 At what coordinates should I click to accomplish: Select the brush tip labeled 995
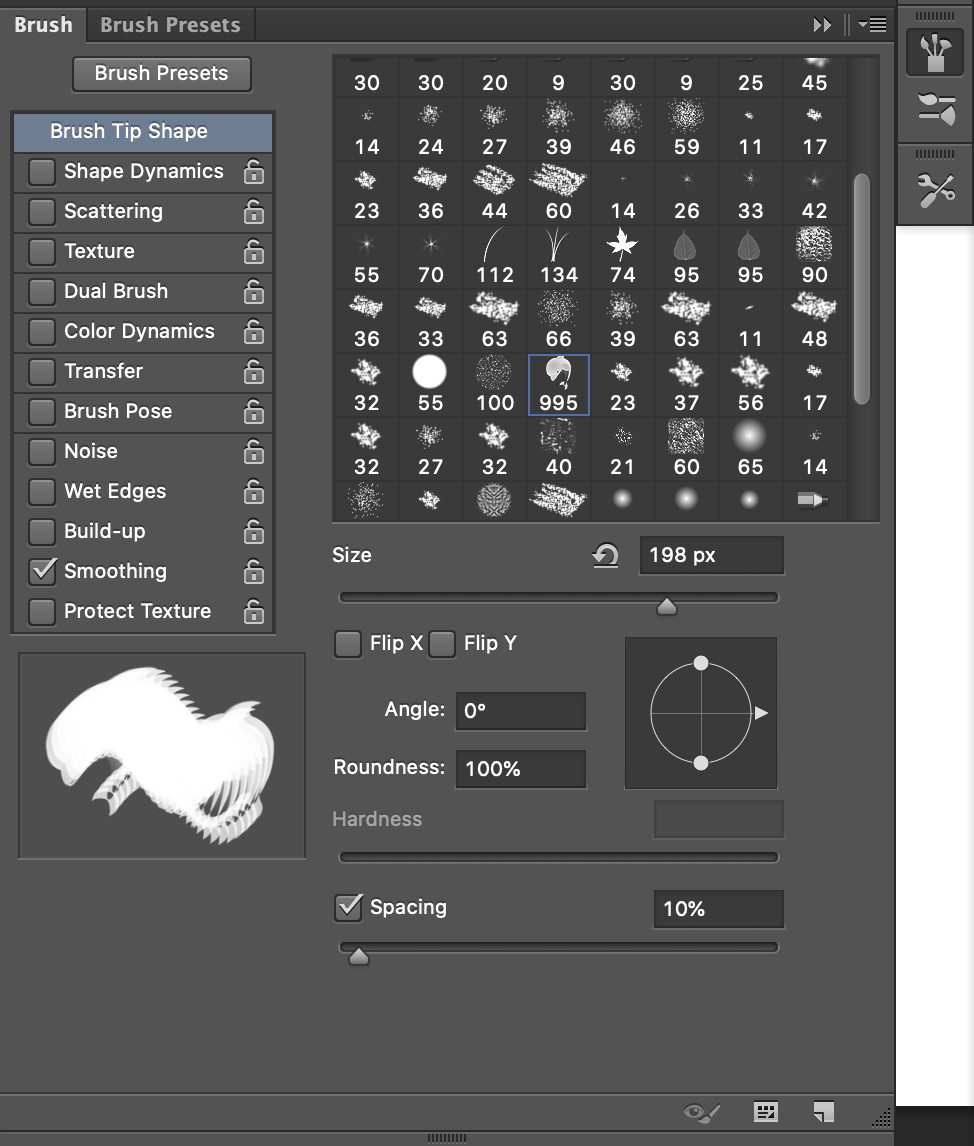pos(558,384)
